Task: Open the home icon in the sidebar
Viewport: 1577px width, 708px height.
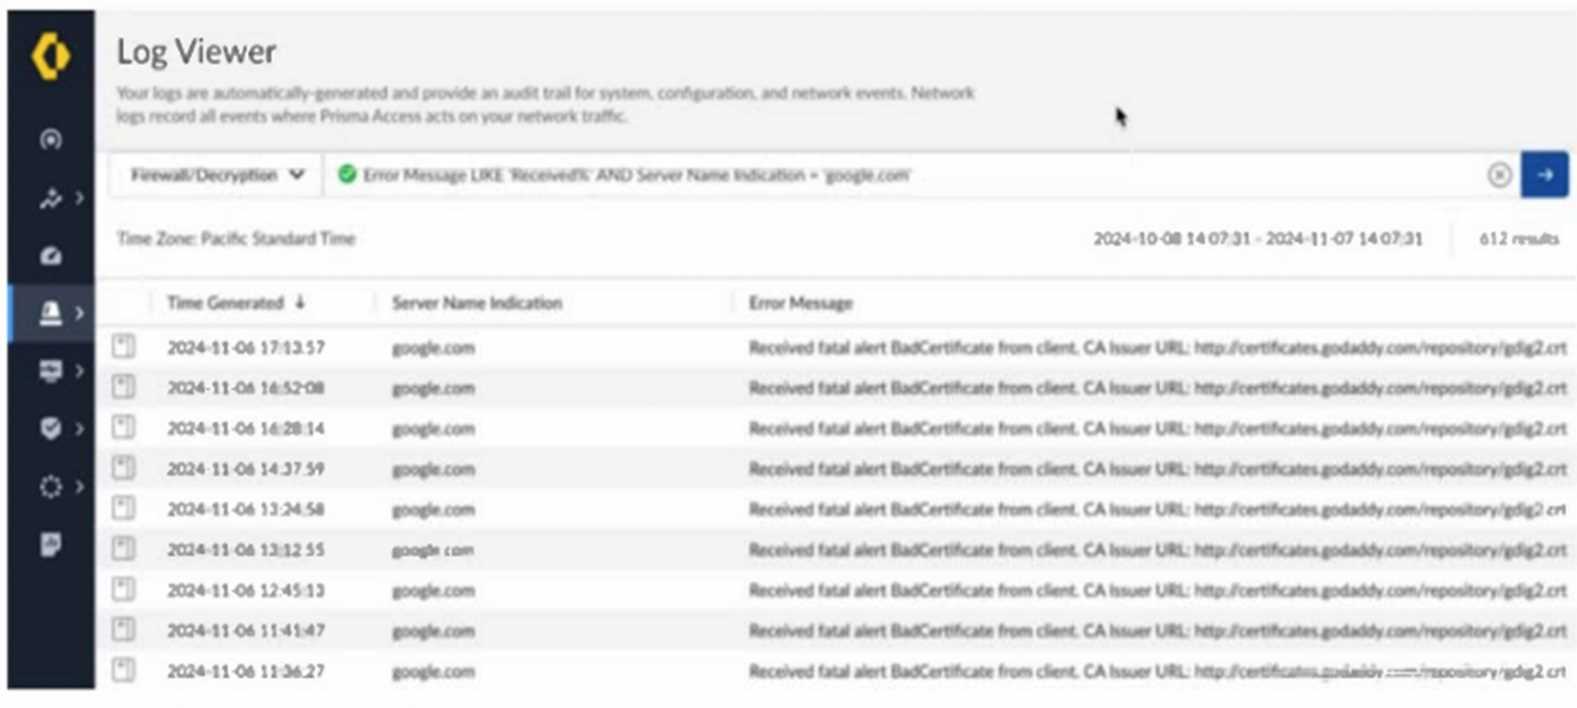Action: click(51, 139)
